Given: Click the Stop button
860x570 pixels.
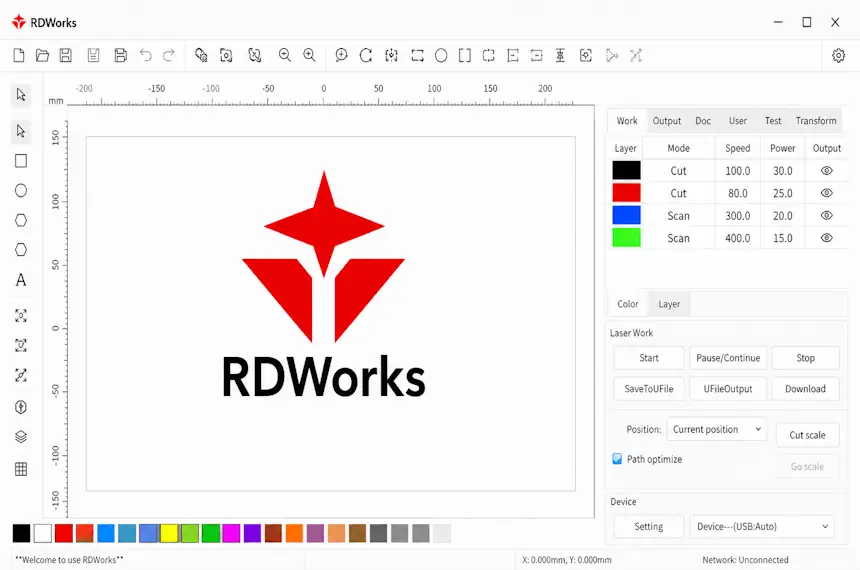Looking at the screenshot, I should (x=805, y=358).
